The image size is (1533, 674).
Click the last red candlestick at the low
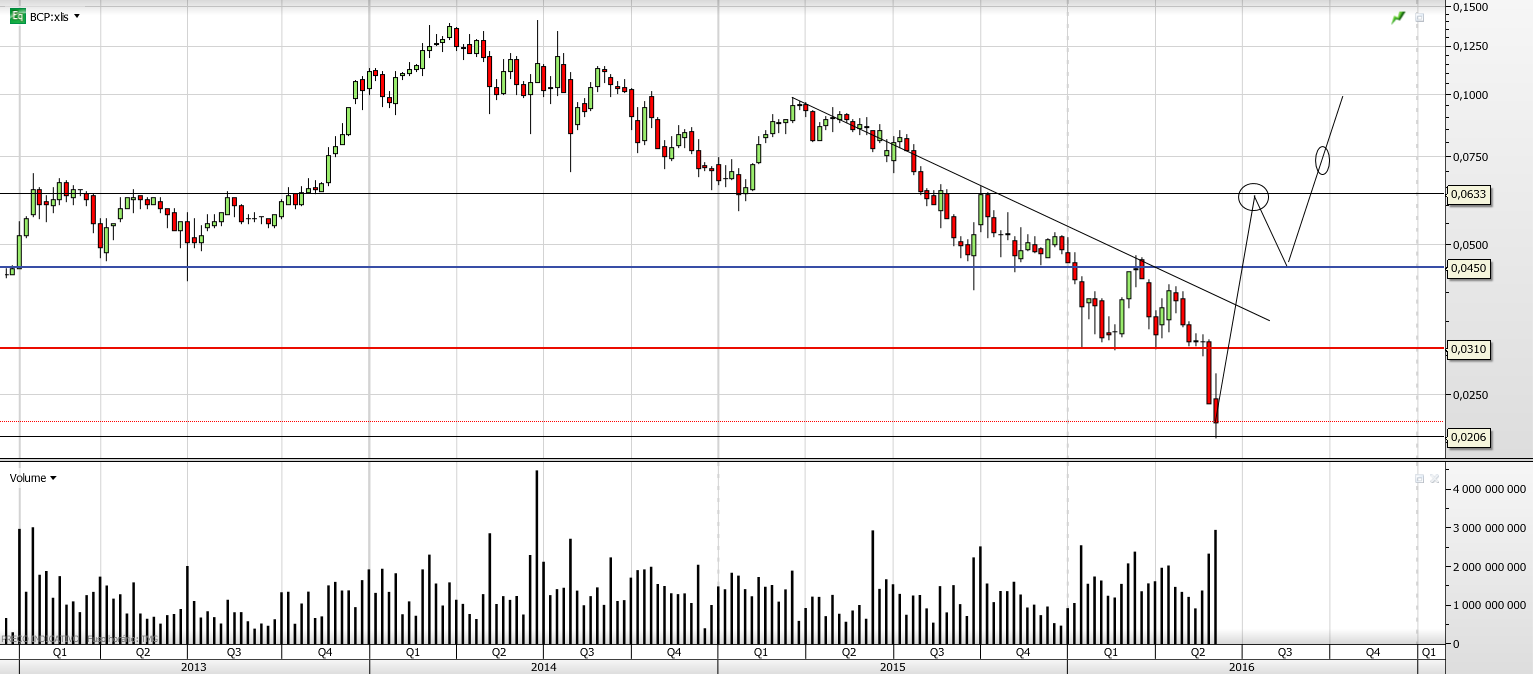[1216, 411]
